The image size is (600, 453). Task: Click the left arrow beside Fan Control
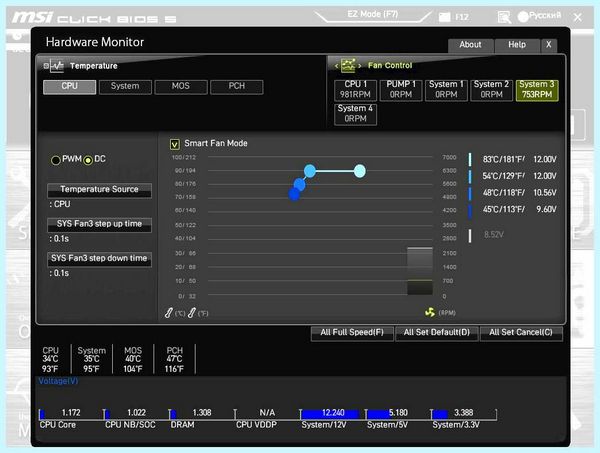pyautogui.click(x=336, y=66)
